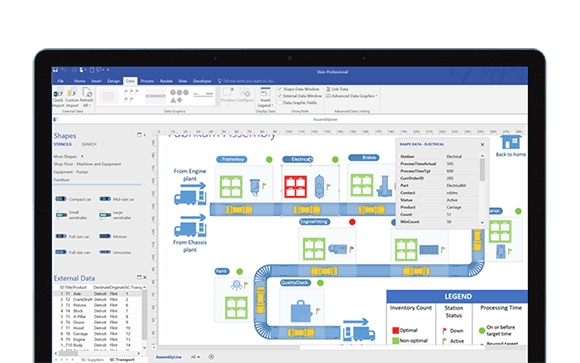580x363 pixels.
Task: Open the Insert Legend tool
Action: pyautogui.click(x=265, y=98)
